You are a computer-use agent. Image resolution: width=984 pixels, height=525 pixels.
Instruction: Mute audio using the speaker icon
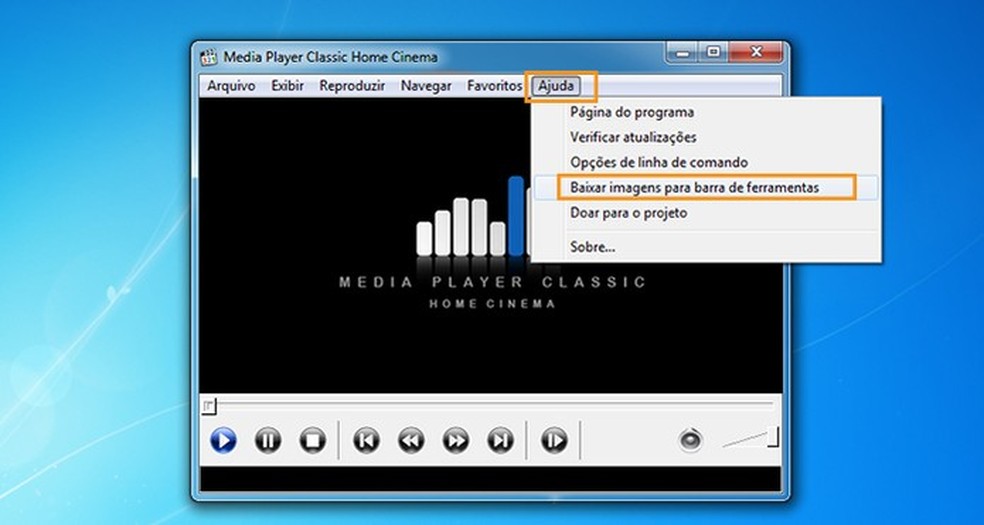click(690, 440)
